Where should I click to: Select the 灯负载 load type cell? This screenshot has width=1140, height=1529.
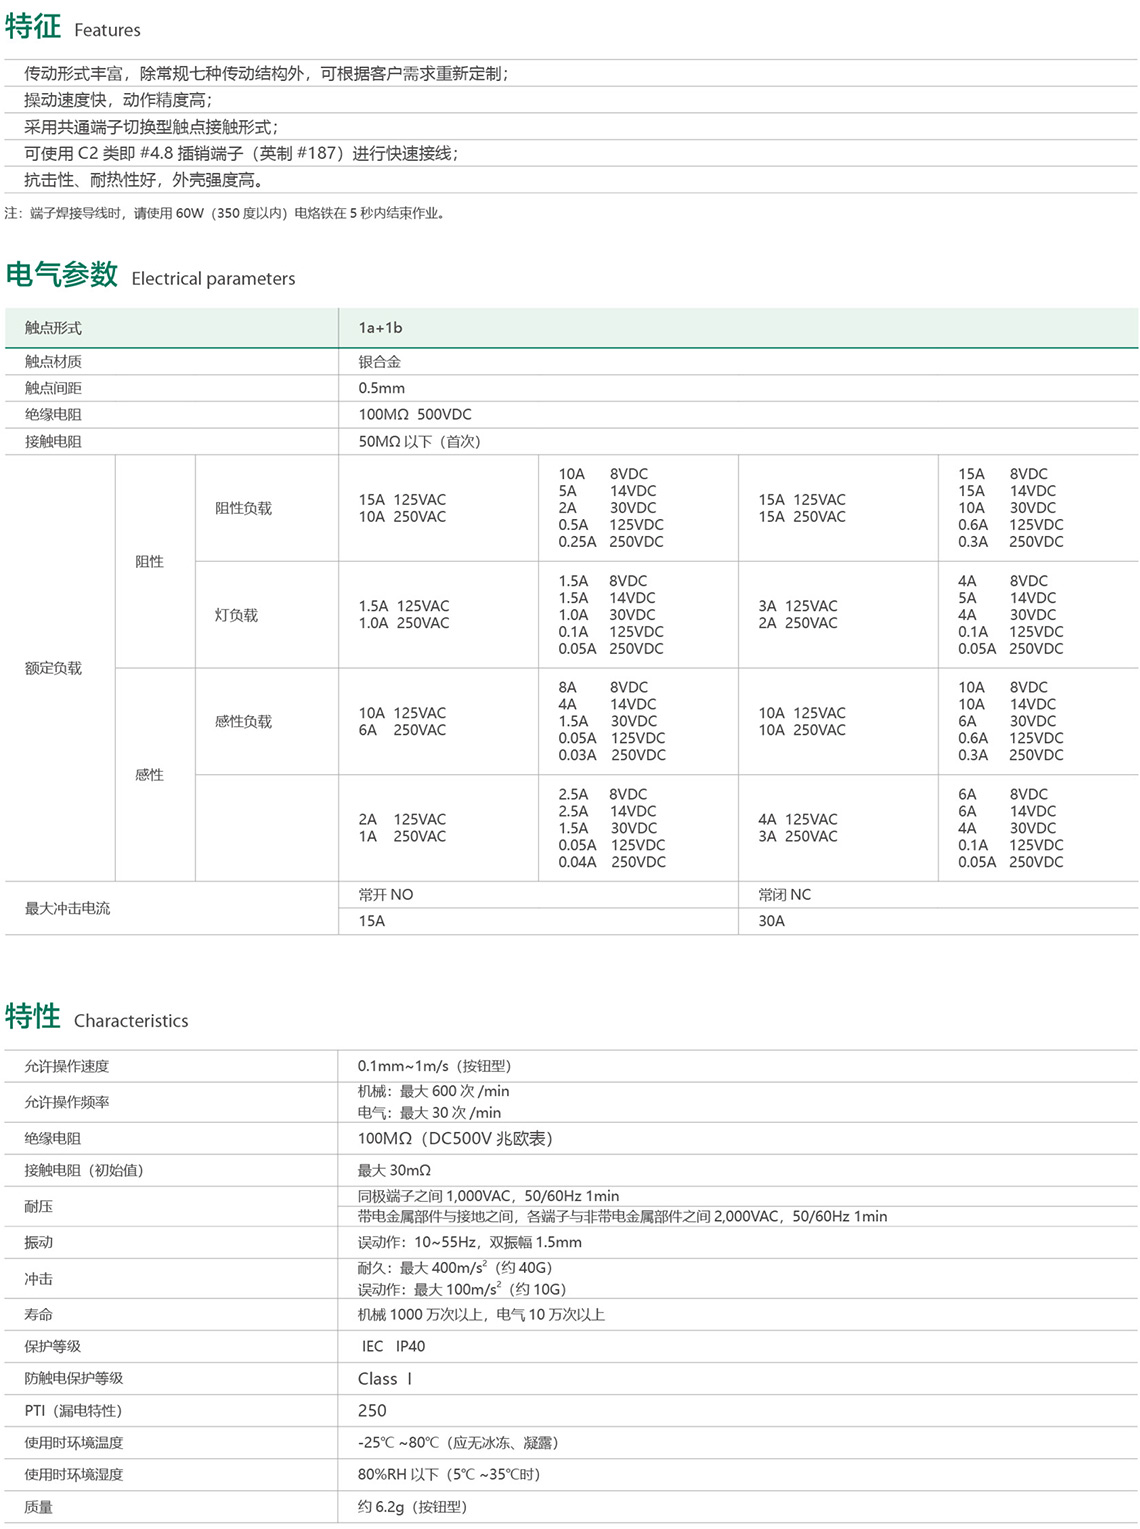236,615
